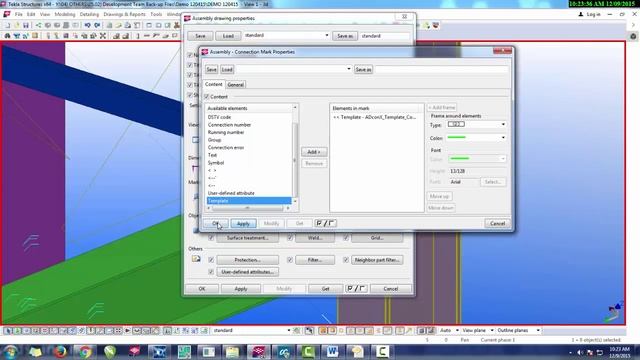Click the green frame Color swatch
Screen dimensions: 640x360
(x=457, y=138)
